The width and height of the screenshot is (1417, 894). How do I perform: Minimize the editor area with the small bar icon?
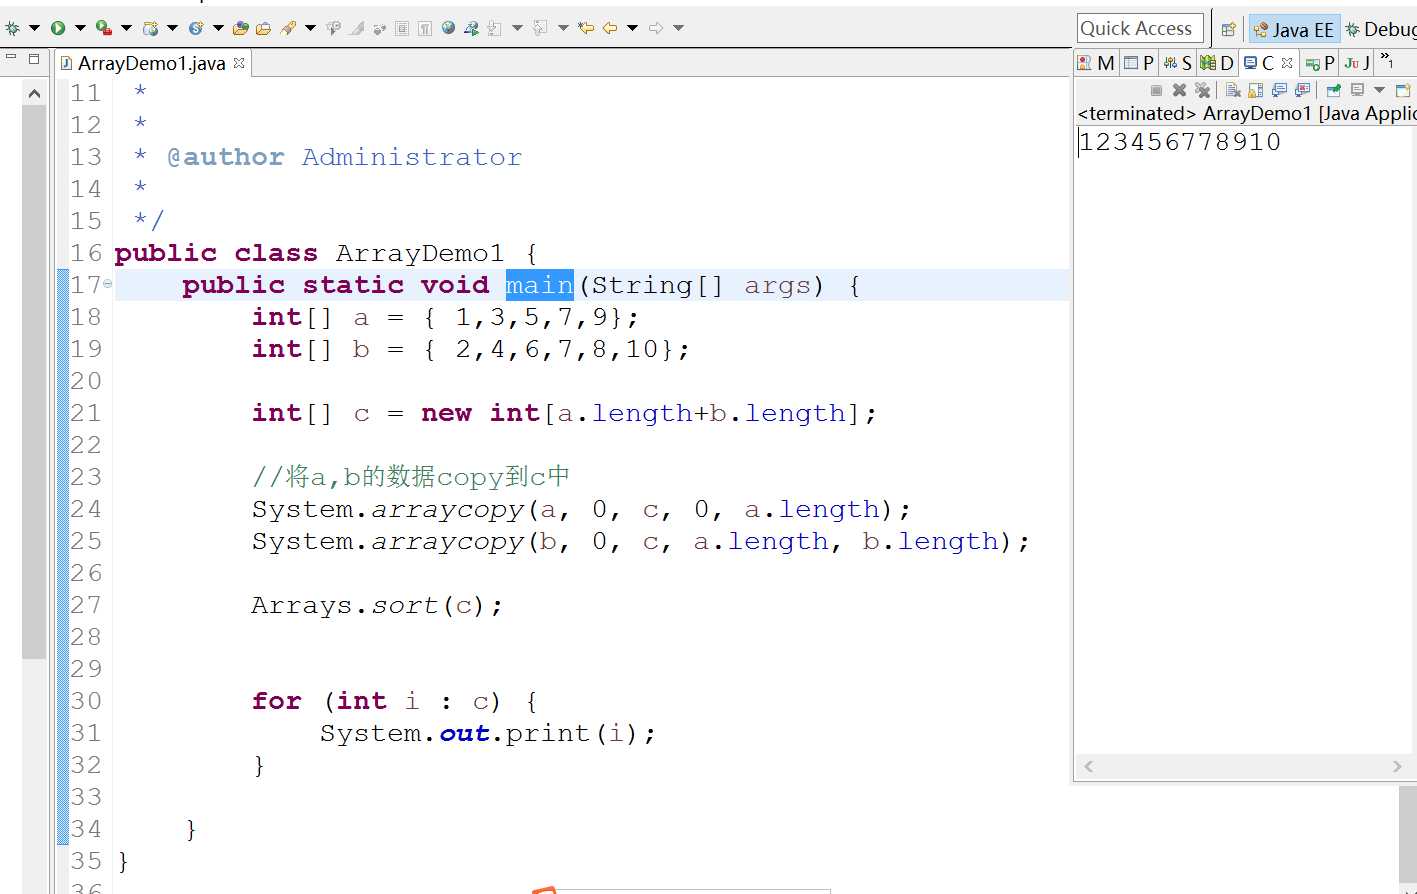click(x=11, y=58)
